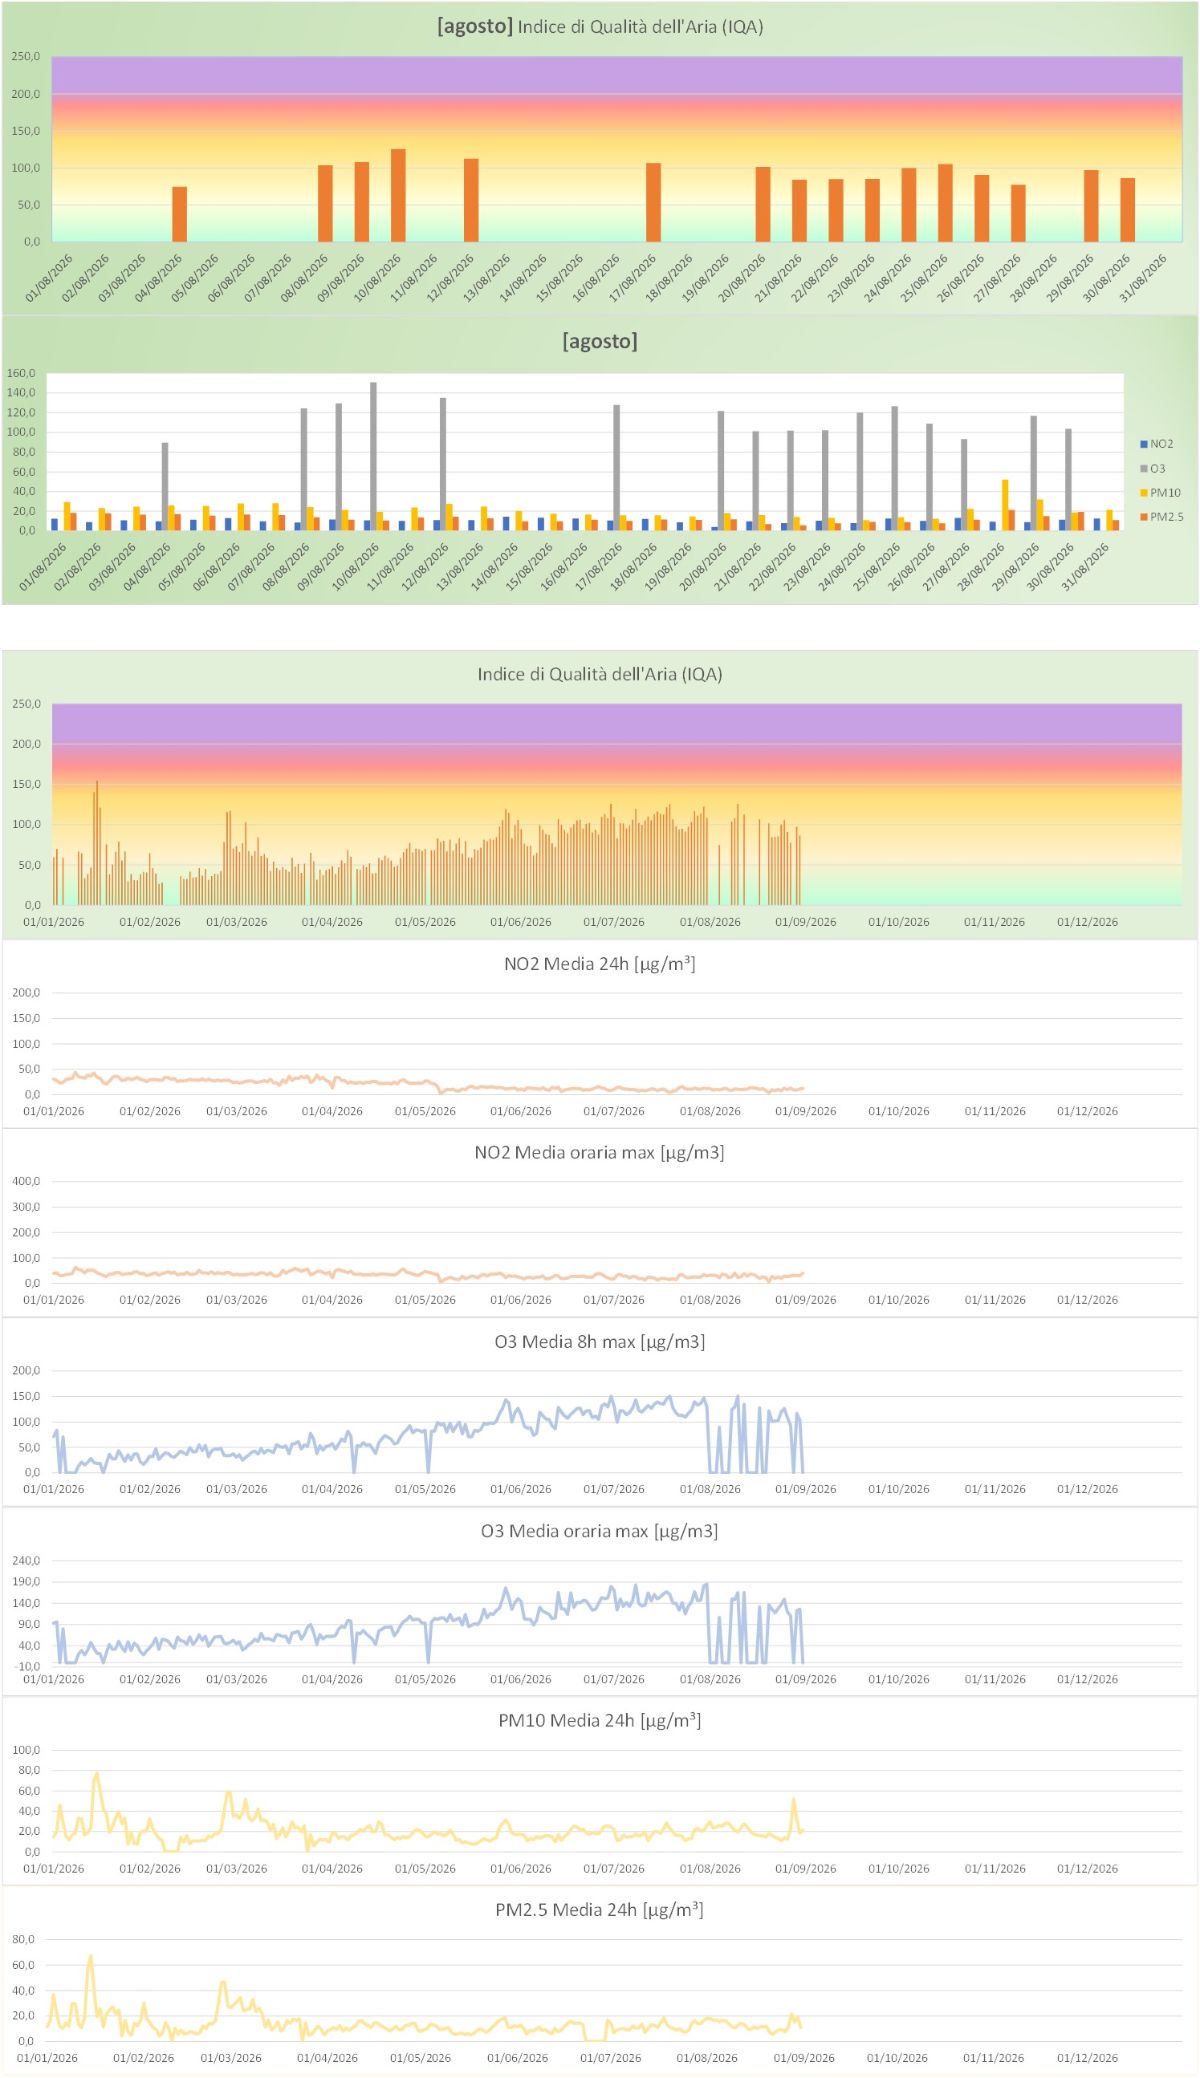1200x2078 pixels.
Task: Select the 'PM2.5 Media 24h' chart title
Action: 600,1909
